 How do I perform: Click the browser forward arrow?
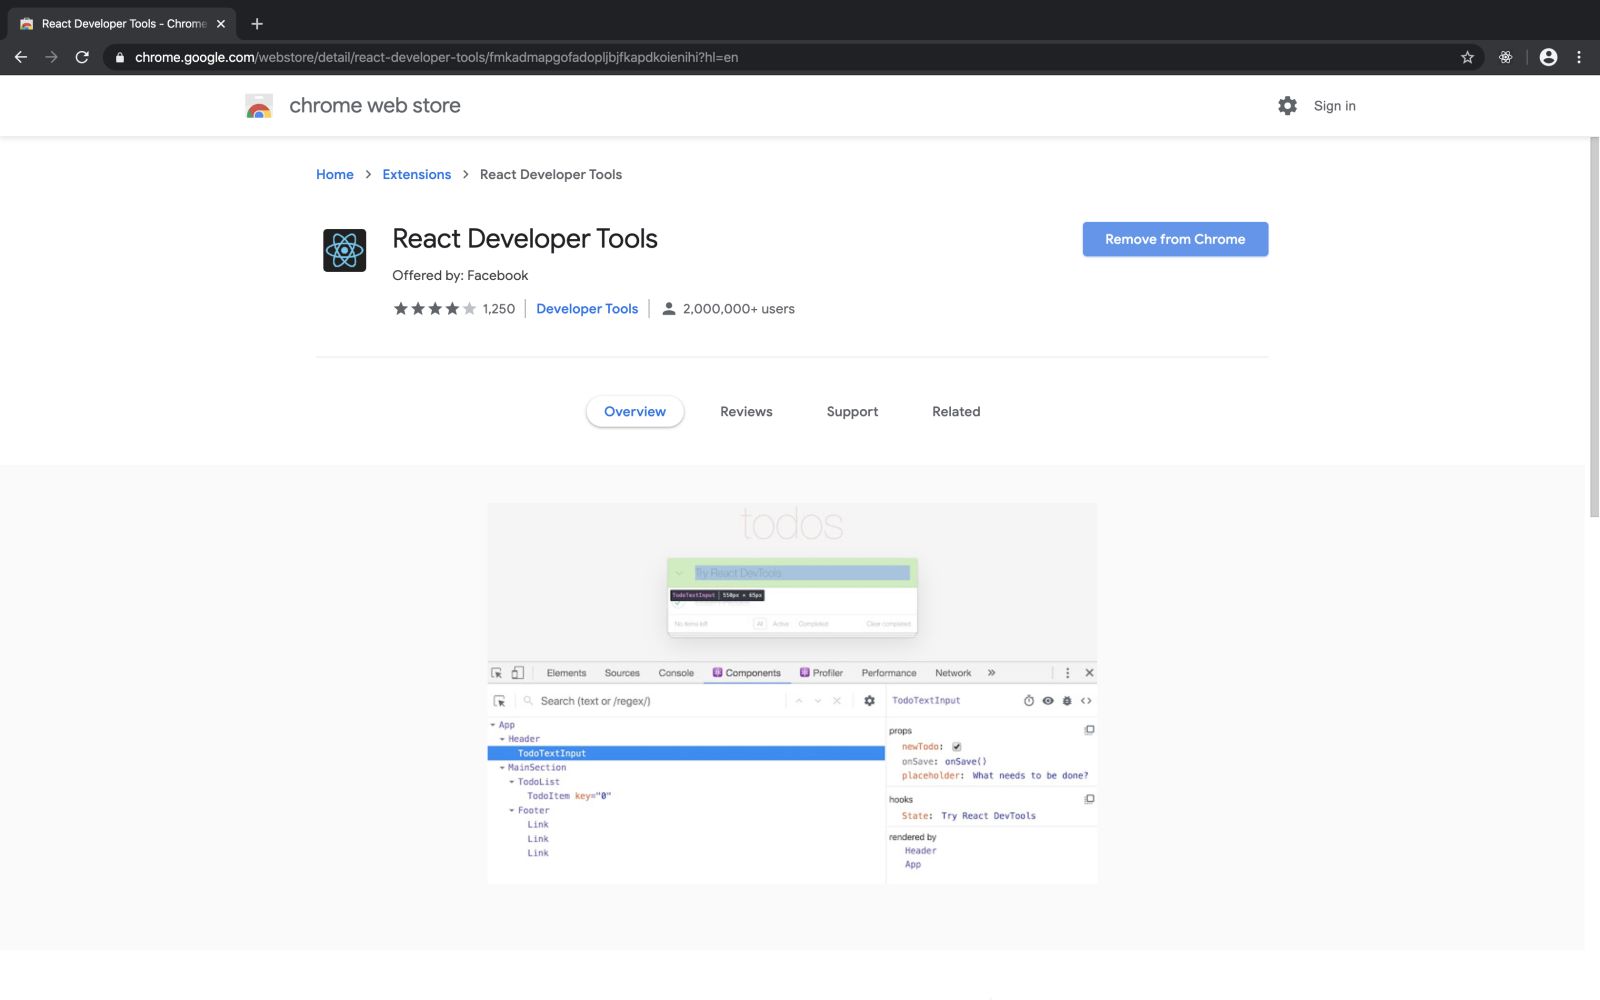[51, 57]
